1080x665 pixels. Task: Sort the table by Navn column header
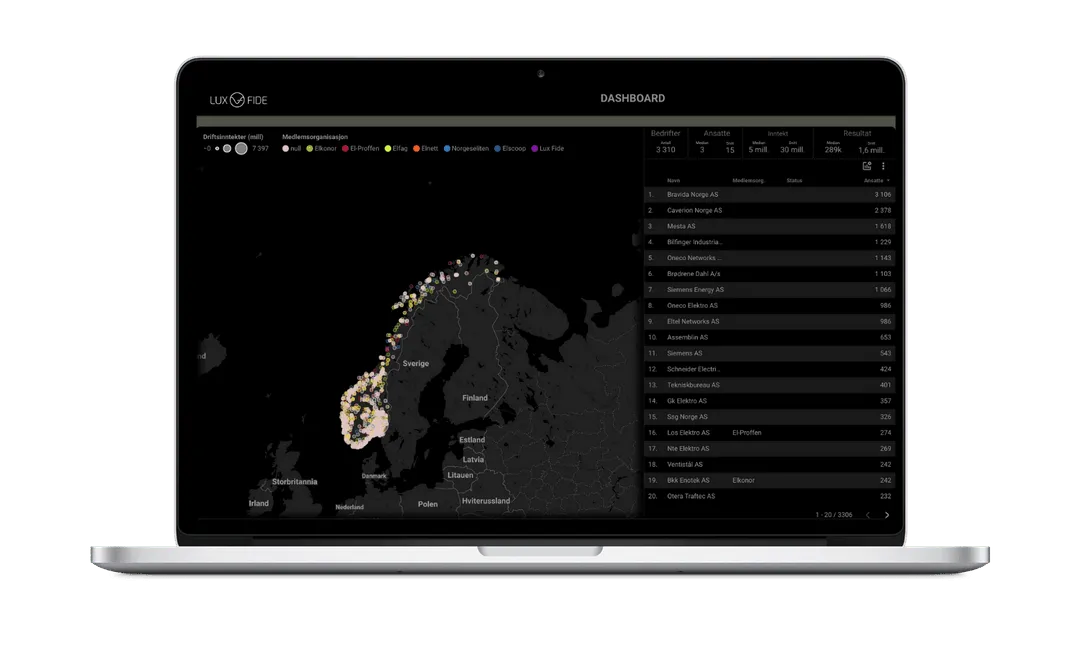[x=673, y=181]
